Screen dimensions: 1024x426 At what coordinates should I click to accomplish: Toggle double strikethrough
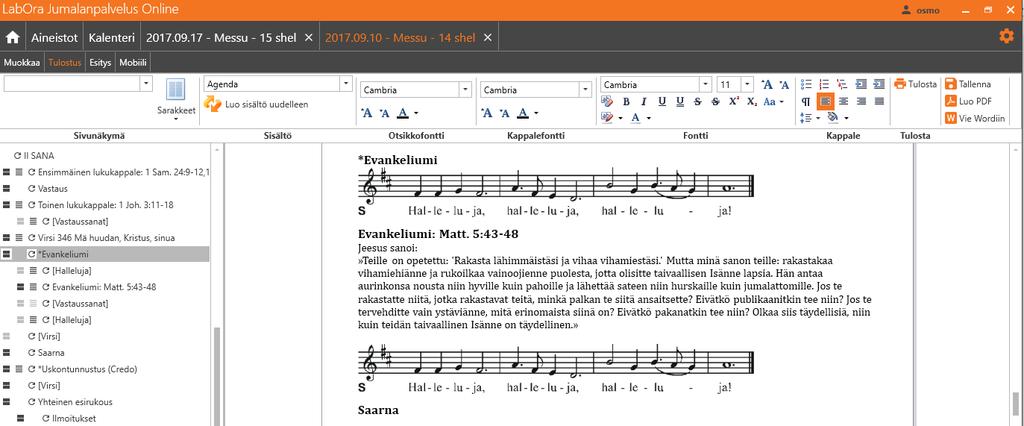(x=716, y=101)
